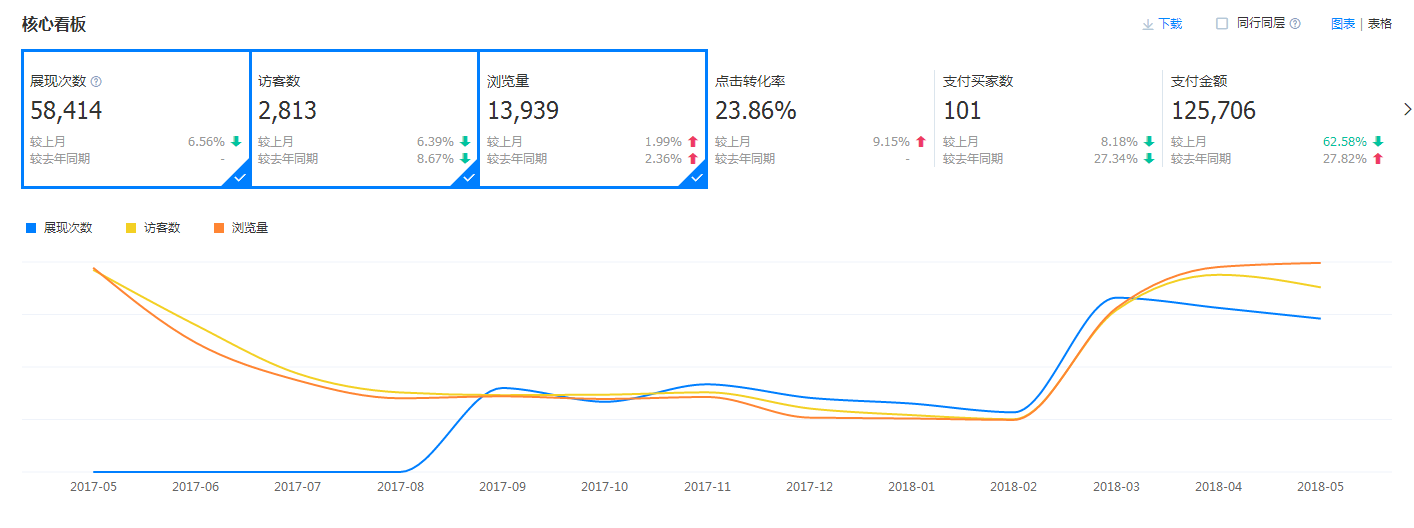Click red up arrow beside 27.82%
The width and height of the screenshot is (1414, 528).
pyautogui.click(x=1379, y=159)
